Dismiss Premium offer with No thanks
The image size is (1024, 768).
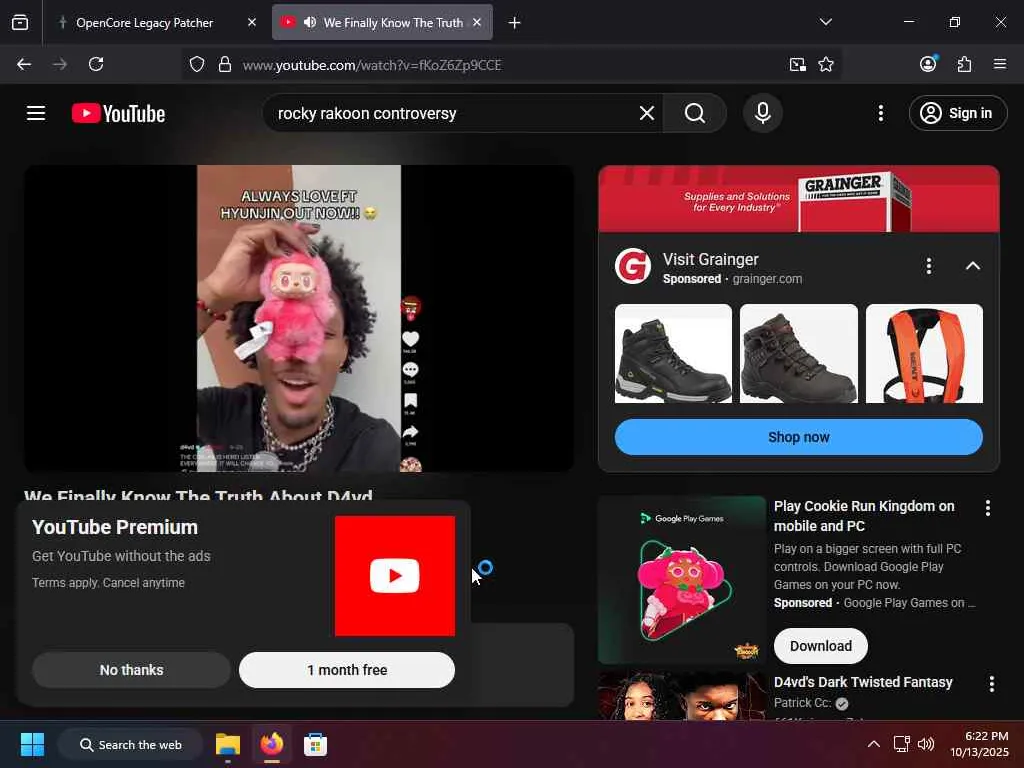click(x=131, y=670)
